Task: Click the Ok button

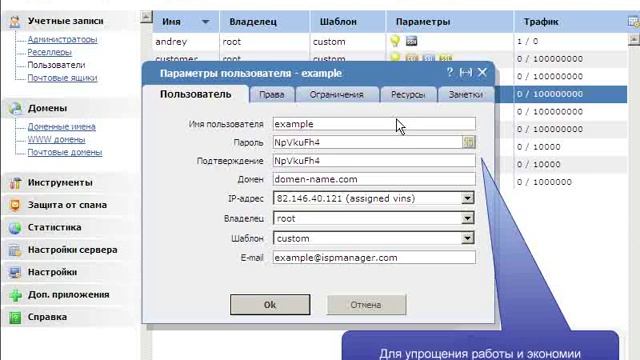Action: (x=270, y=305)
